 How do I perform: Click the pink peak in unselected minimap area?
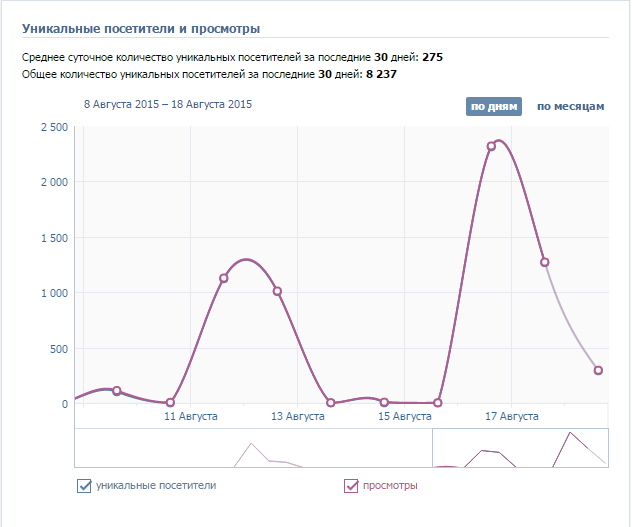pyautogui.click(x=251, y=444)
